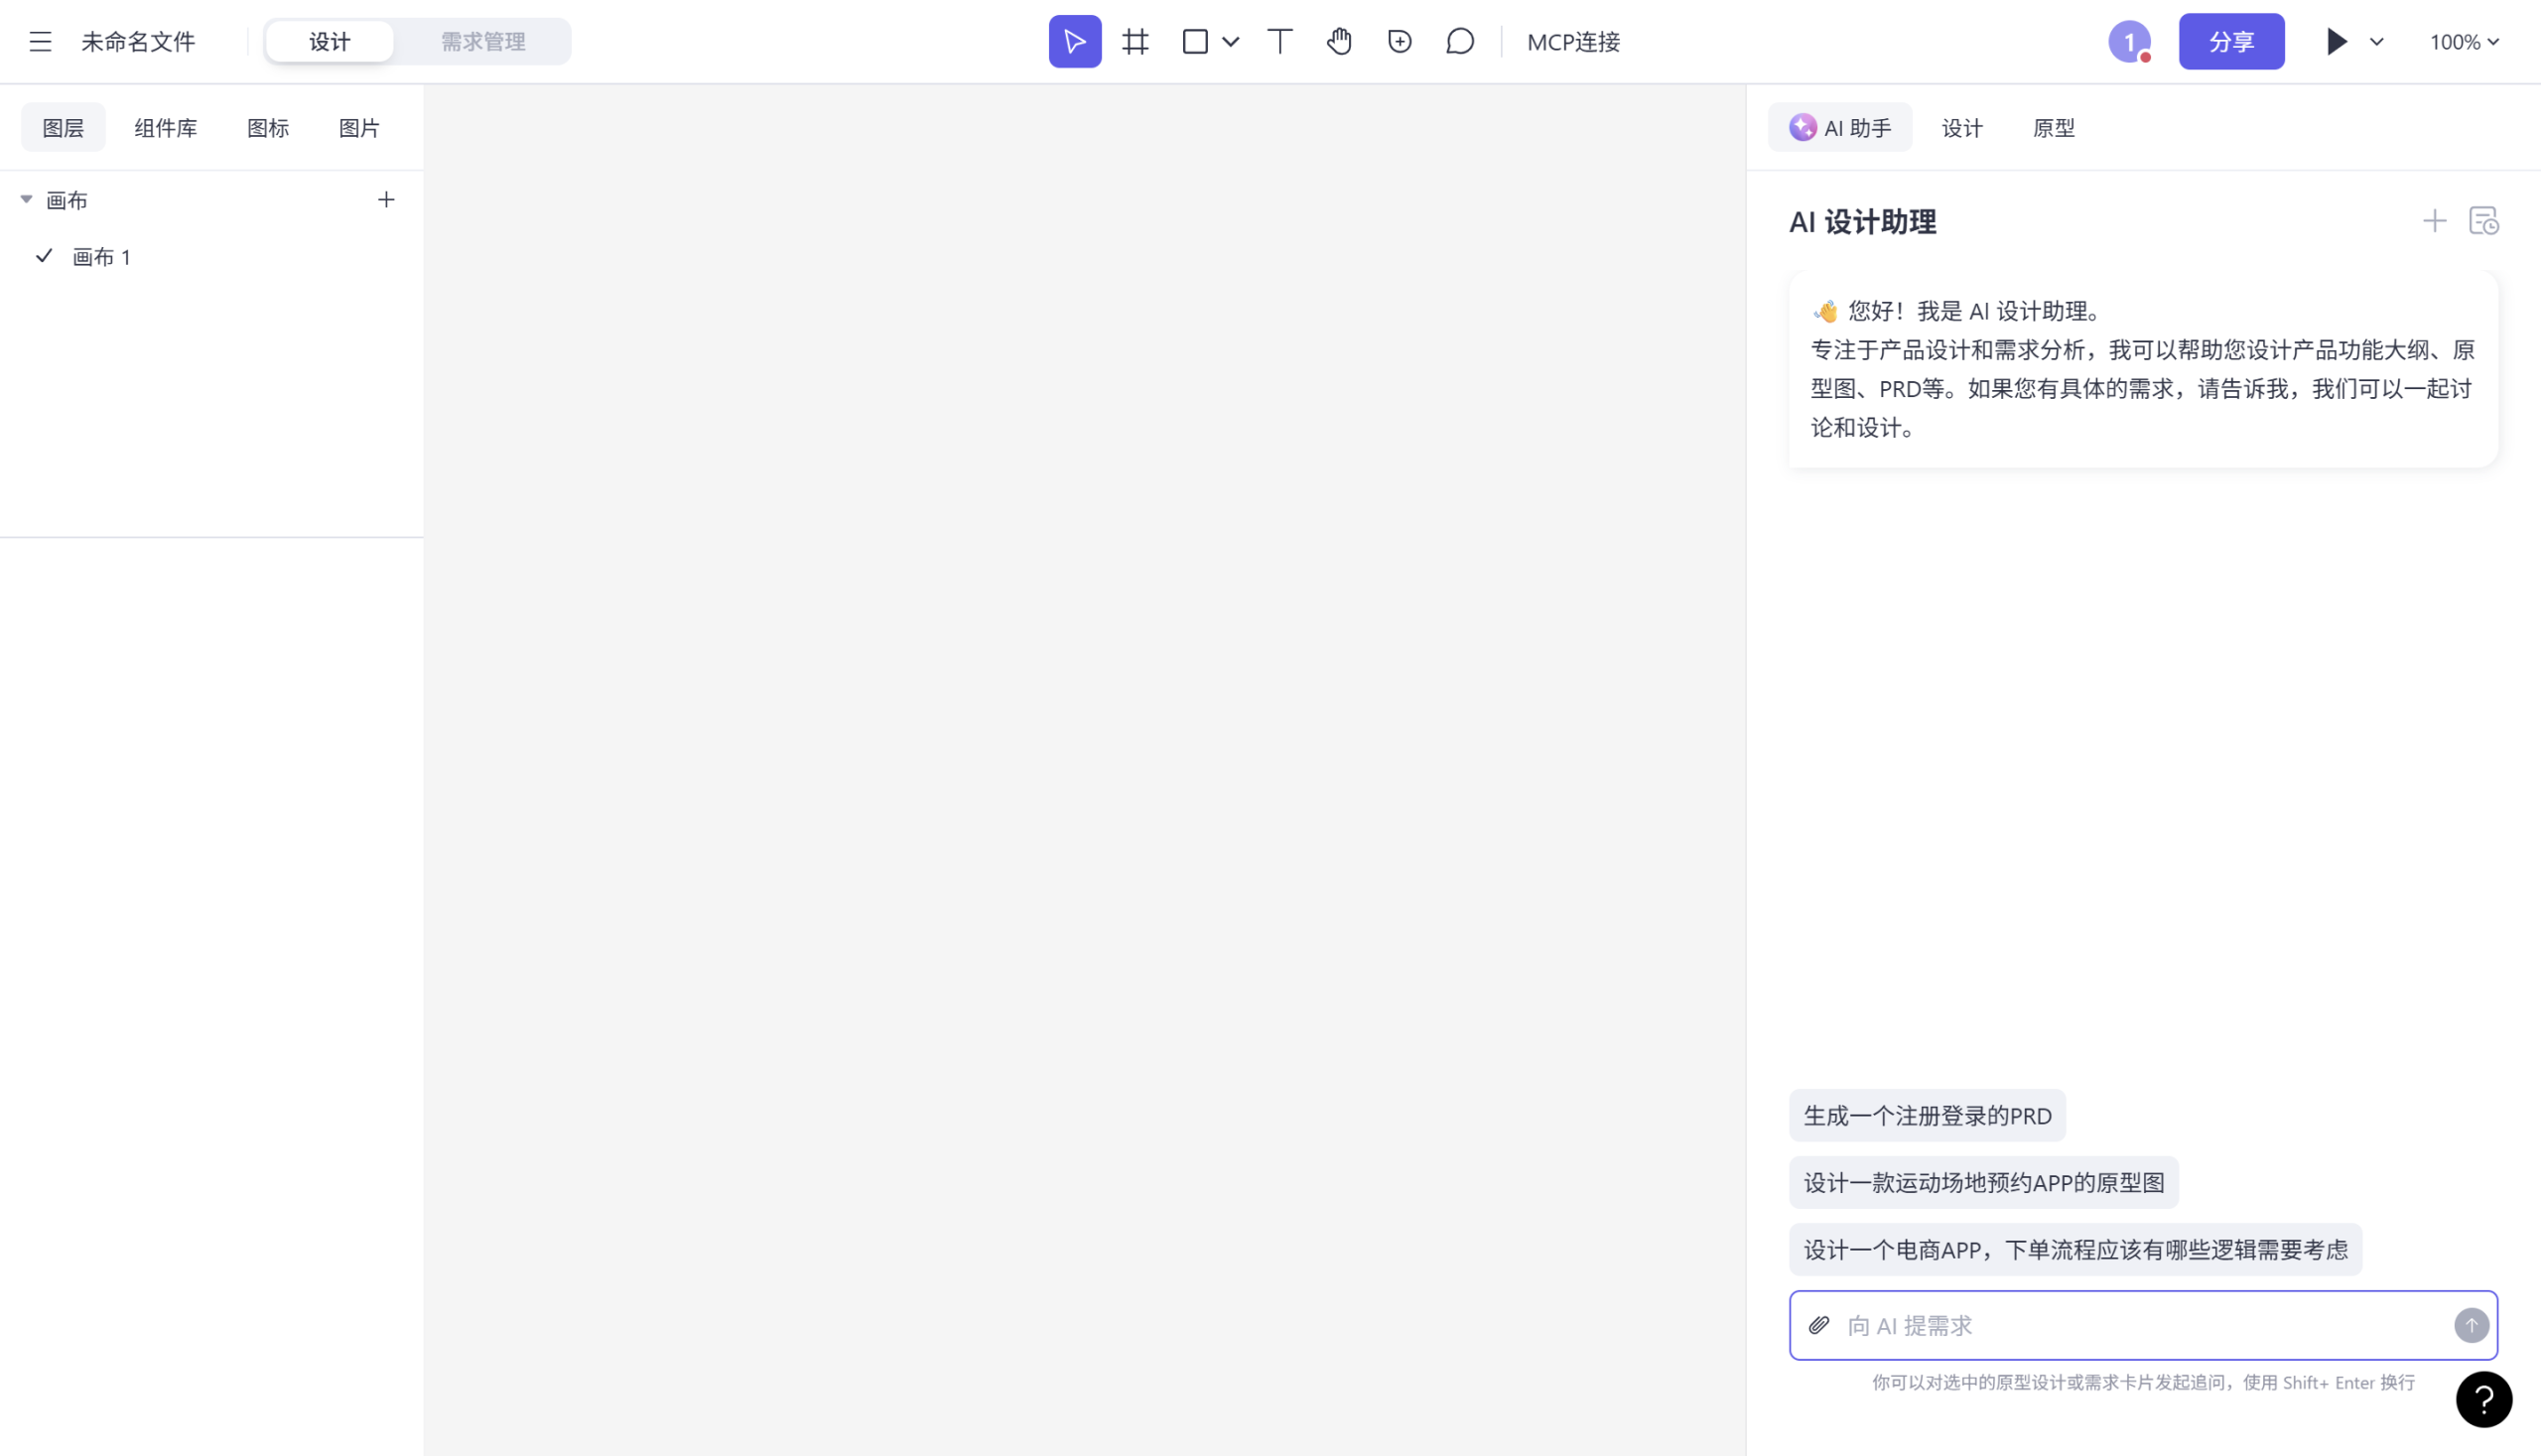Select the 画布 1 canvas item
This screenshot has width=2541, height=1456.
click(x=100, y=256)
